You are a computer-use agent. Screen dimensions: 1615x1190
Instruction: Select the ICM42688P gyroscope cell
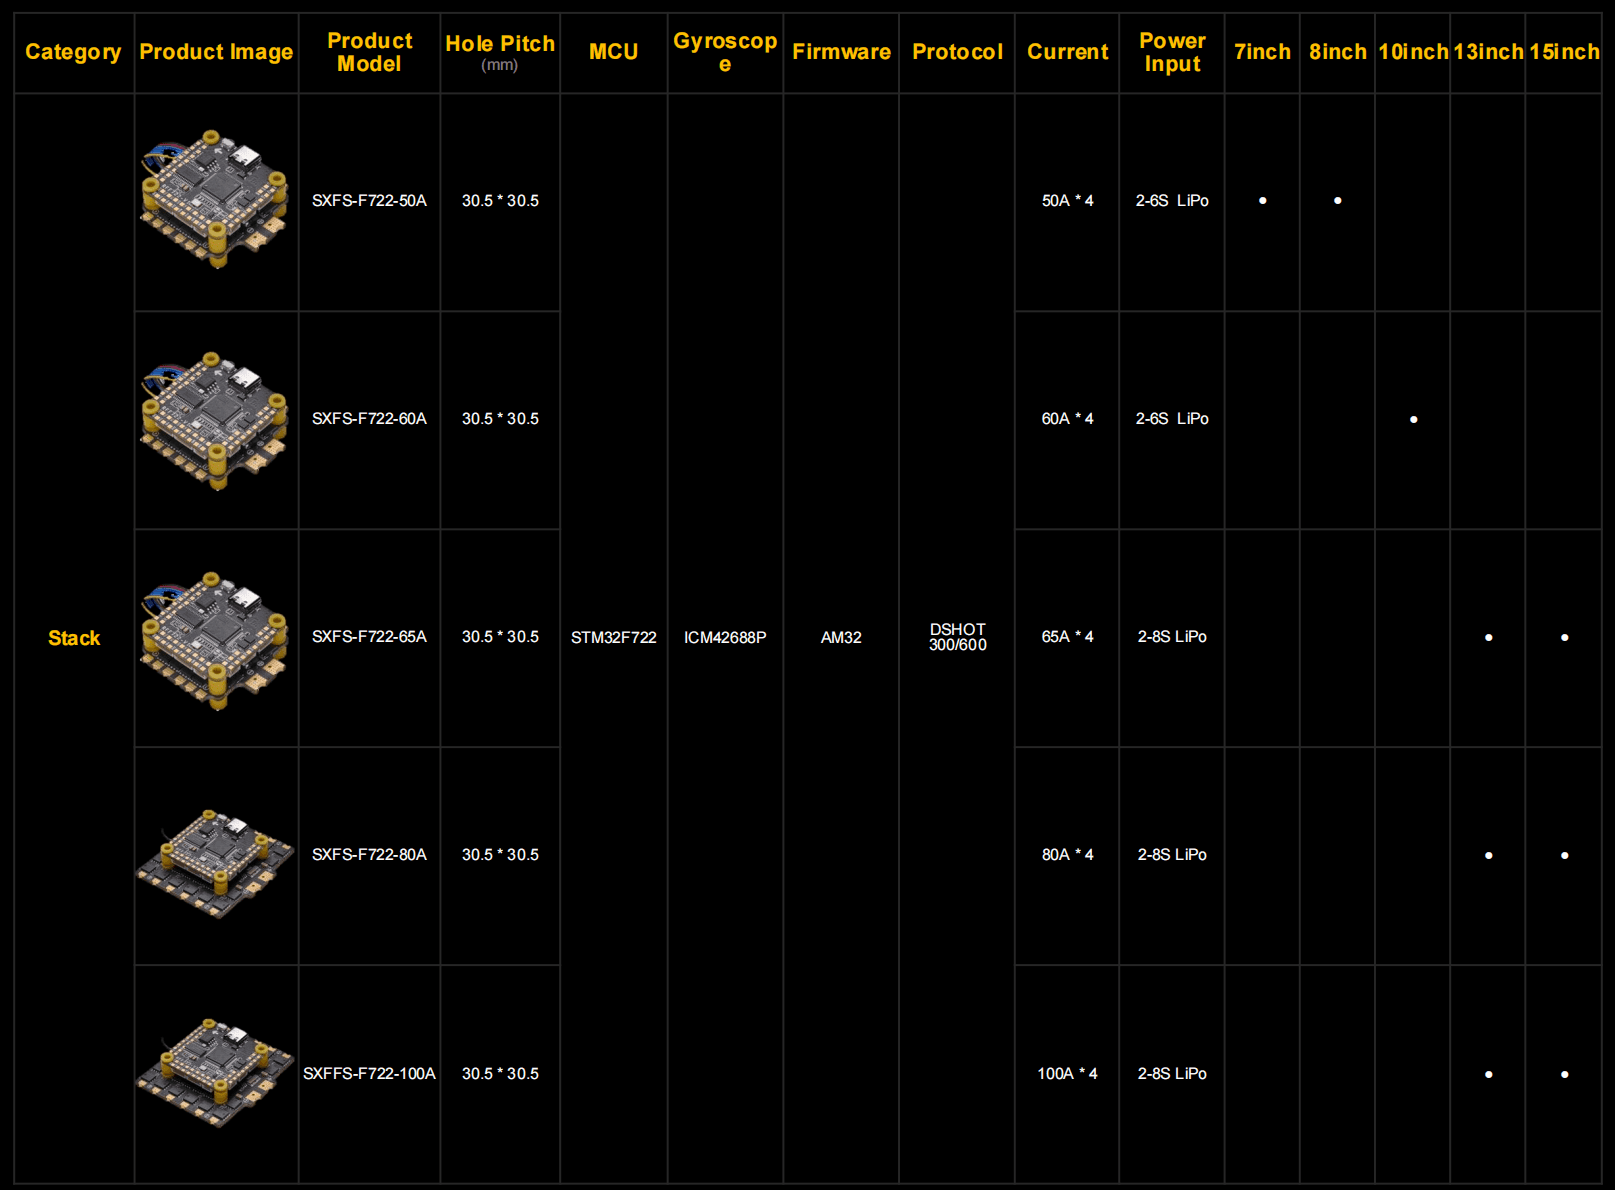(x=725, y=638)
